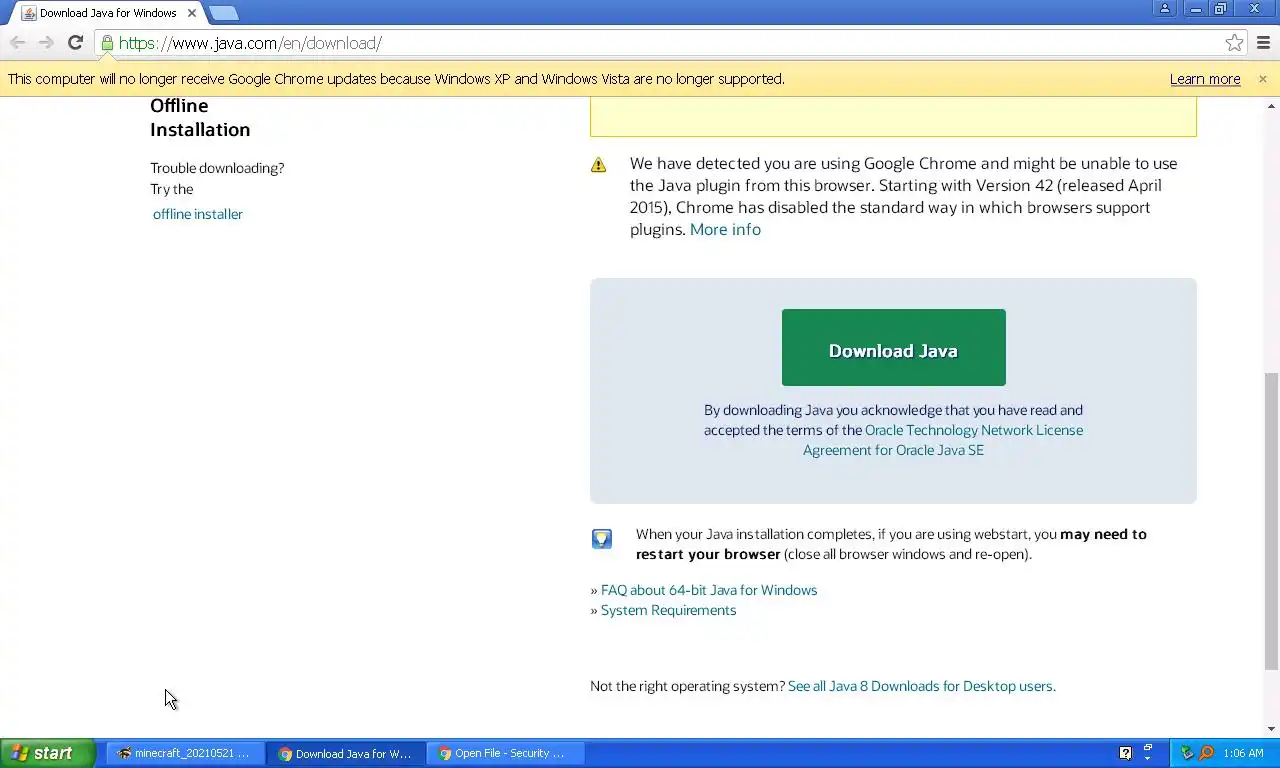Click the vertical scrollbar thumb
1280x768 pixels.
[x=1271, y=521]
